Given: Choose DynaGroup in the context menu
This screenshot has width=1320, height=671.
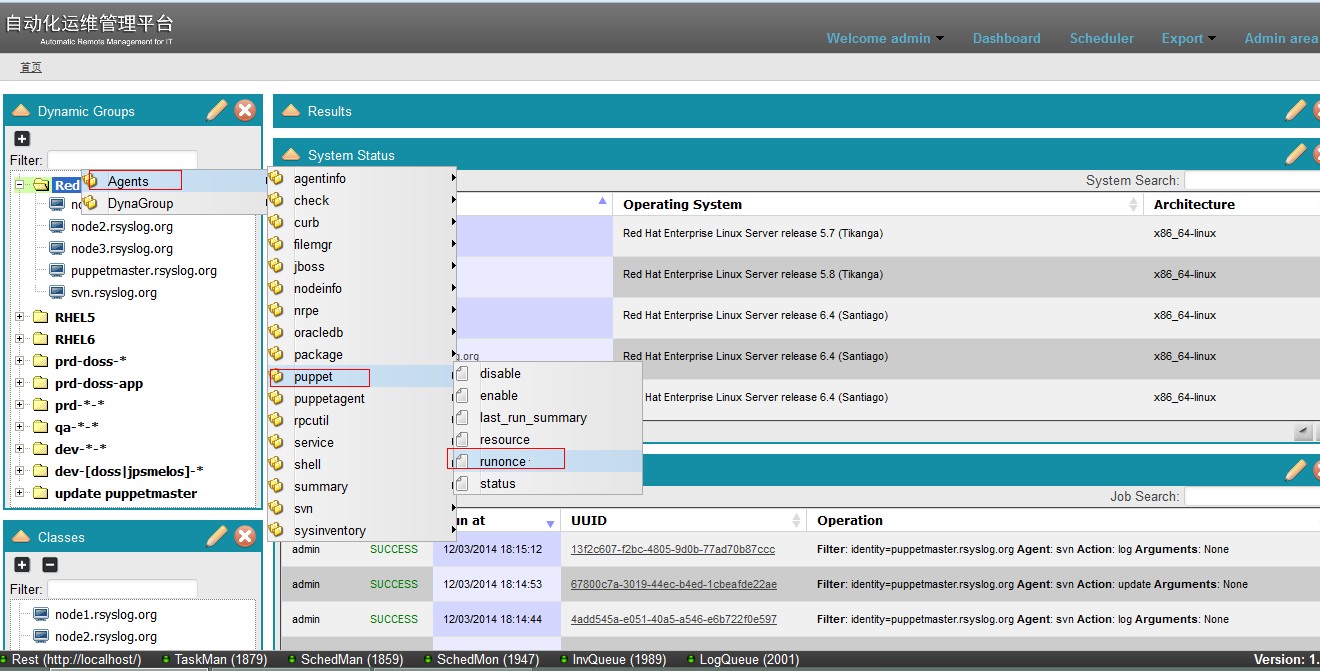Looking at the screenshot, I should point(174,203).
